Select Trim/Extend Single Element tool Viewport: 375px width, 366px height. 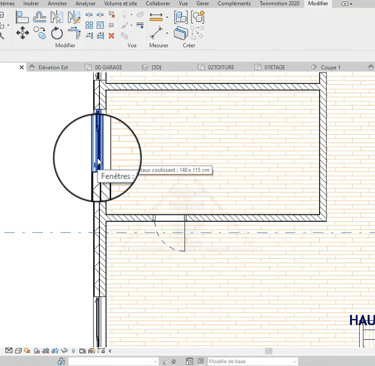pyautogui.click(x=89, y=35)
